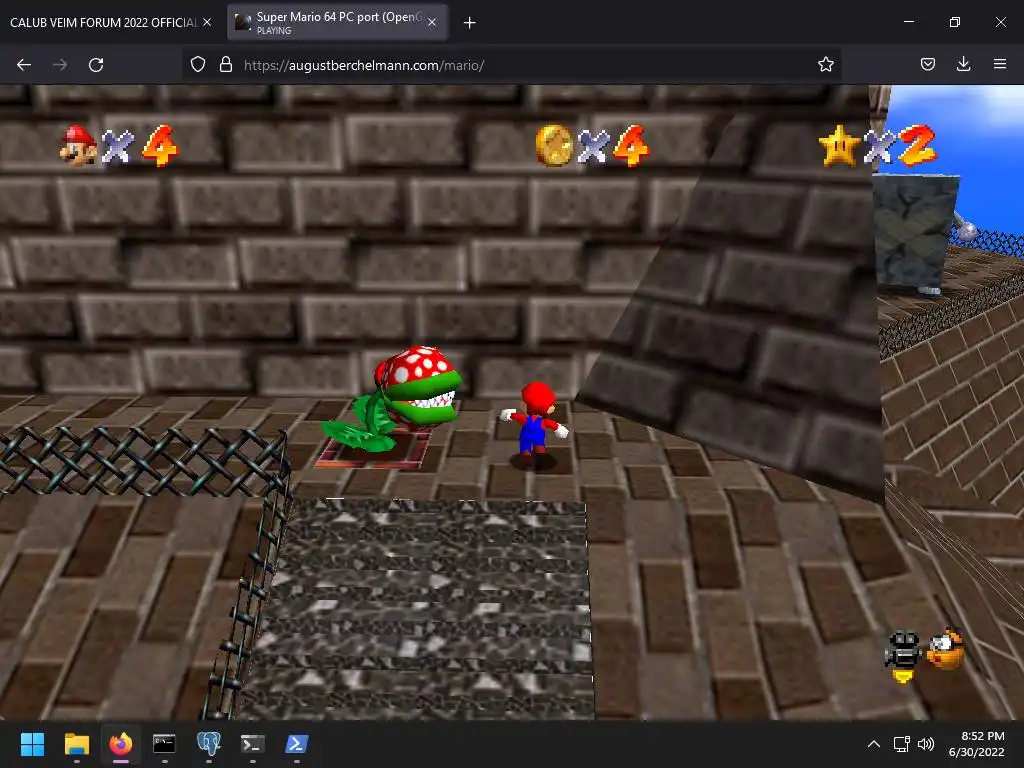Save page to Pocket

(927, 65)
